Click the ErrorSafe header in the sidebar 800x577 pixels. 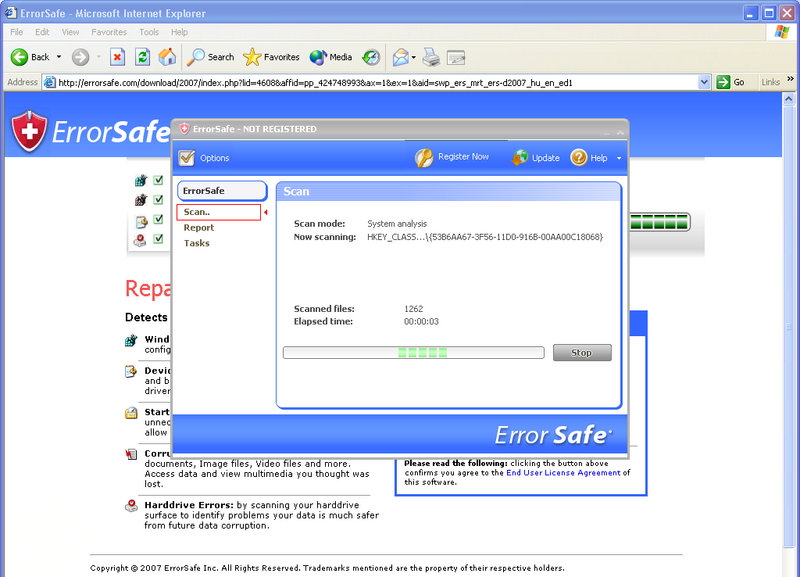click(x=222, y=191)
